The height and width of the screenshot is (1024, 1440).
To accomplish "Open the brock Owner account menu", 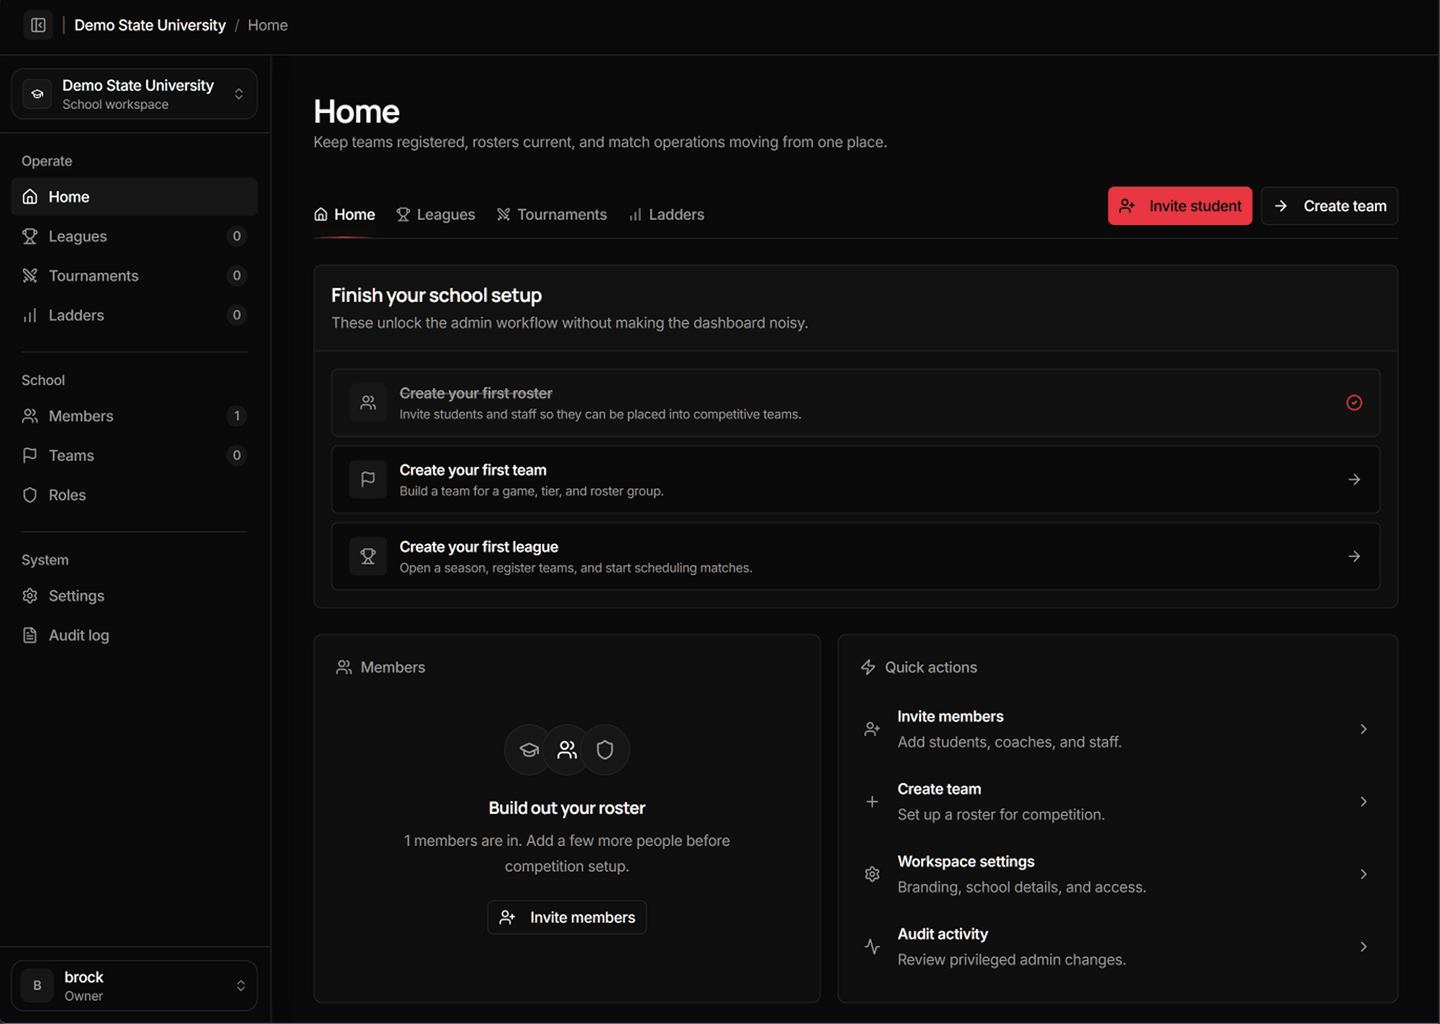I will coord(134,986).
